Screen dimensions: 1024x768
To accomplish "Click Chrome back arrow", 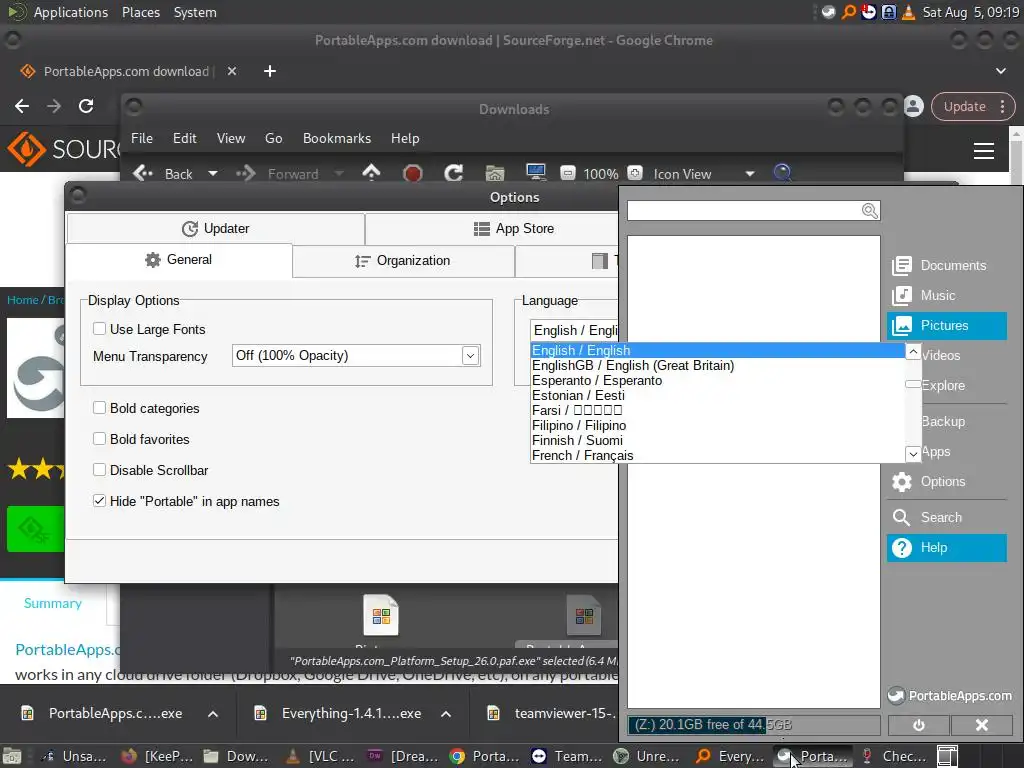I will click(22, 106).
